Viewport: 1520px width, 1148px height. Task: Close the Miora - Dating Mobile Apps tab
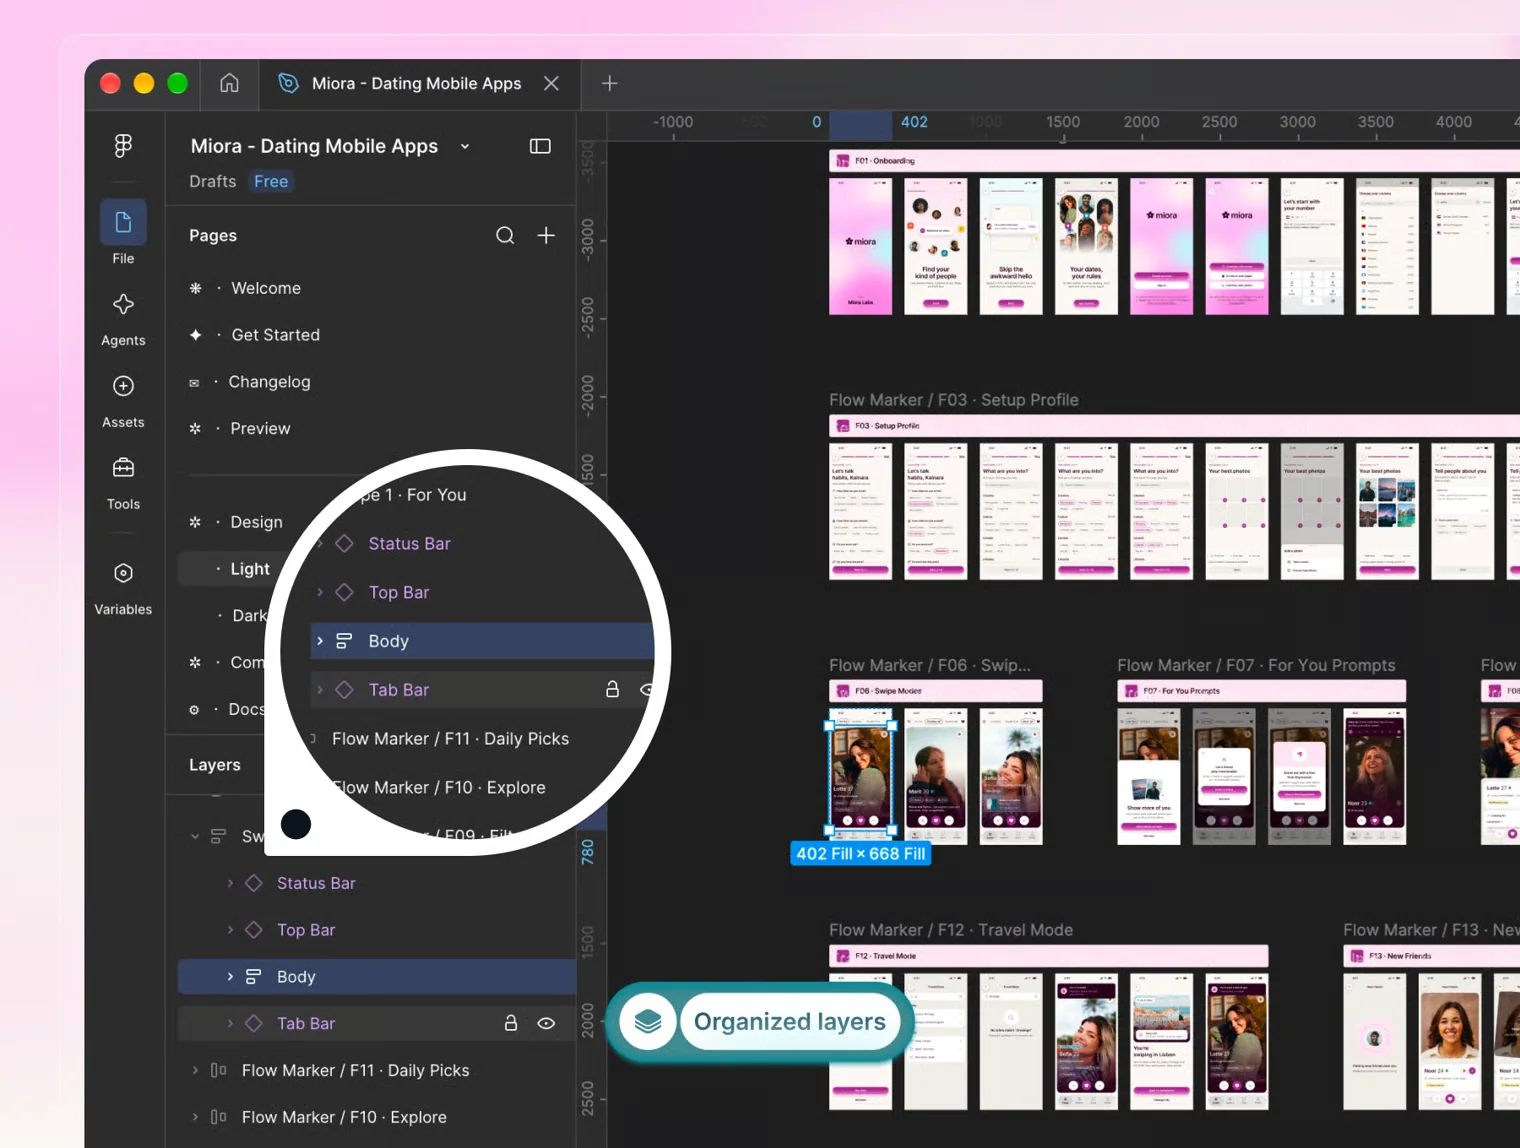tap(551, 83)
